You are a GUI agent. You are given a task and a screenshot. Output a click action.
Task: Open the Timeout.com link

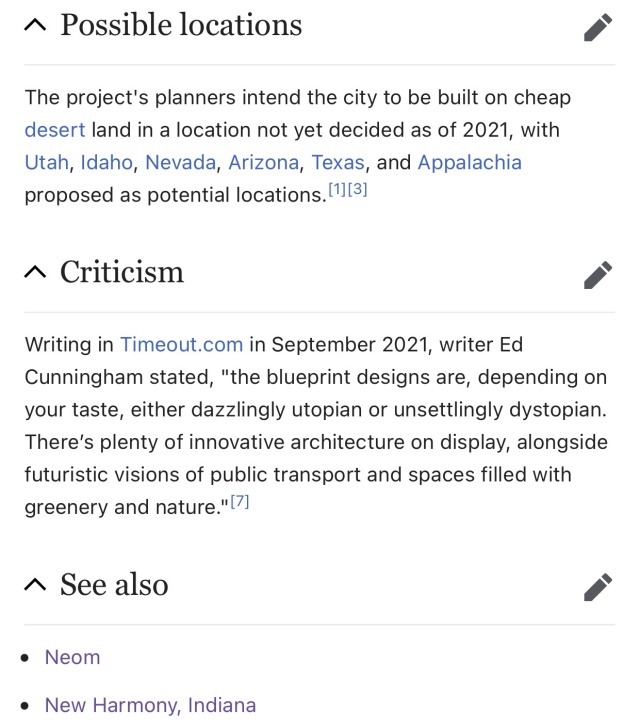click(181, 345)
